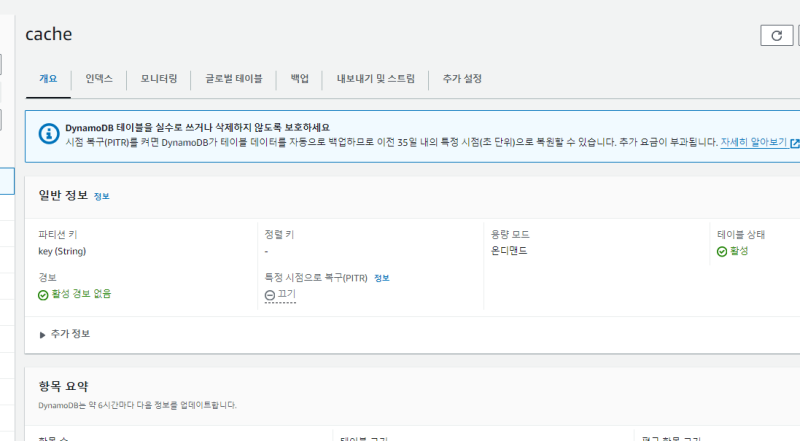The width and height of the screenshot is (800, 441).
Task: Click the 항목 요약 section heading
Action: pos(64,386)
